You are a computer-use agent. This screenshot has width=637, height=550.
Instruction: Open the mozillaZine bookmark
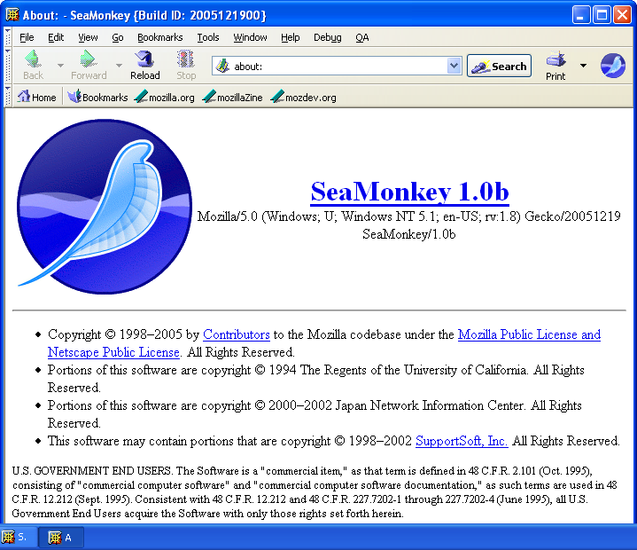(x=232, y=97)
